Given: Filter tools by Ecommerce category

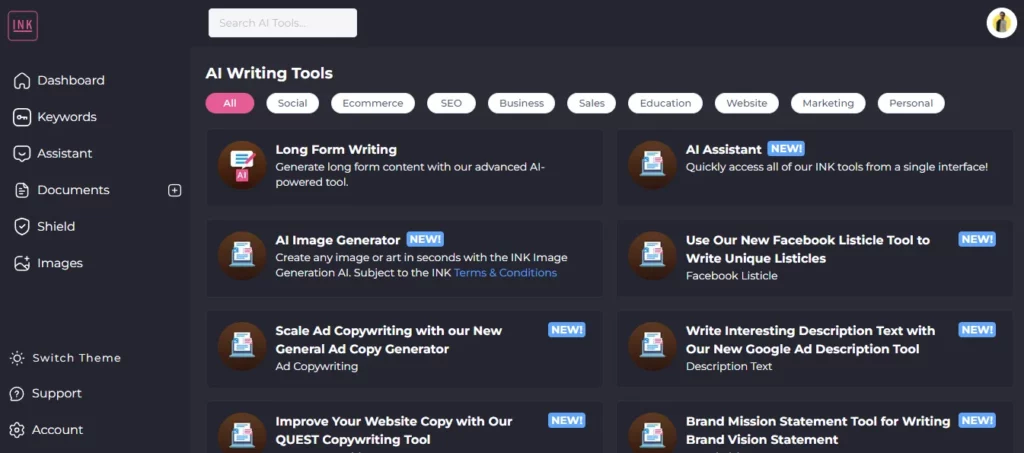Looking at the screenshot, I should point(373,103).
